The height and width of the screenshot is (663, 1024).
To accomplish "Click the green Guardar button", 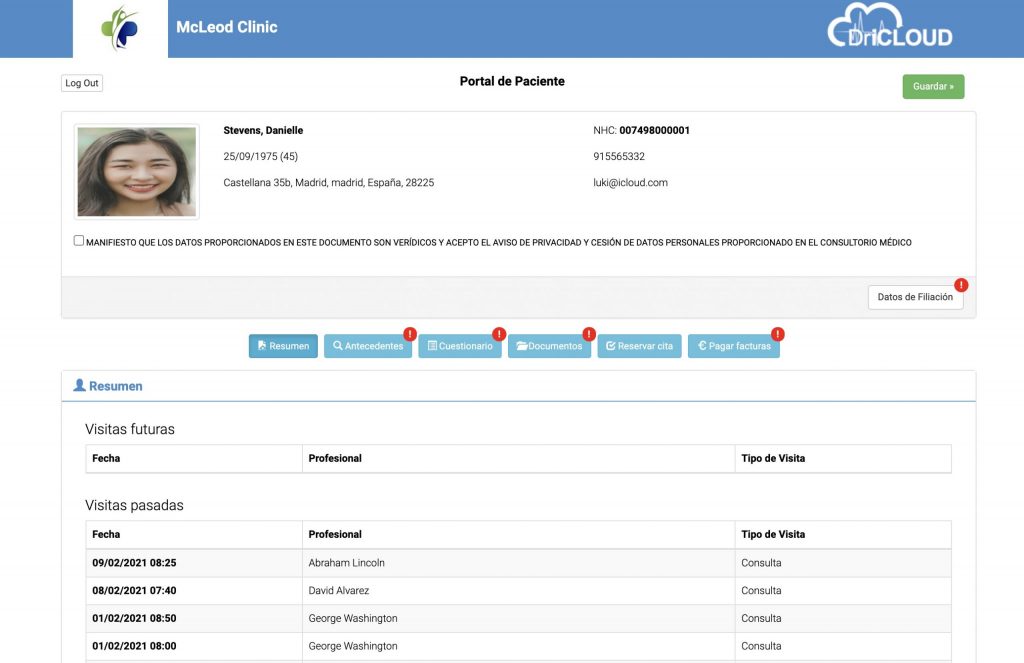I will 932,87.
